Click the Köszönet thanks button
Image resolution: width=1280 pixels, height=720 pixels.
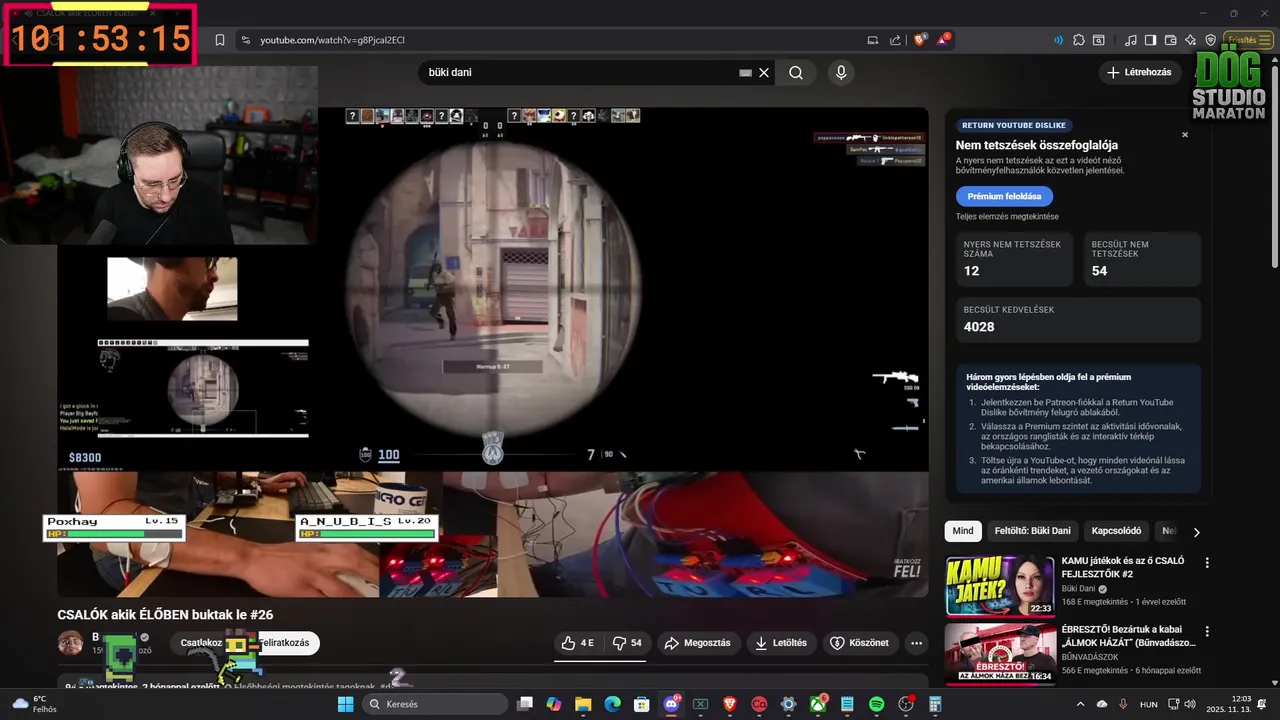[860, 643]
